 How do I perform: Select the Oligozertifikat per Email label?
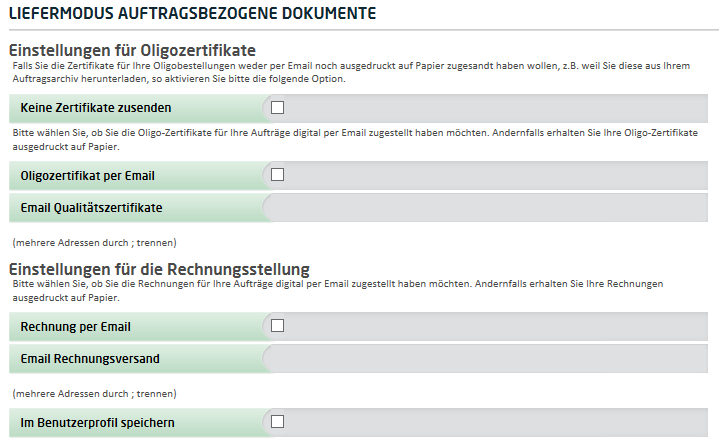tap(87, 176)
